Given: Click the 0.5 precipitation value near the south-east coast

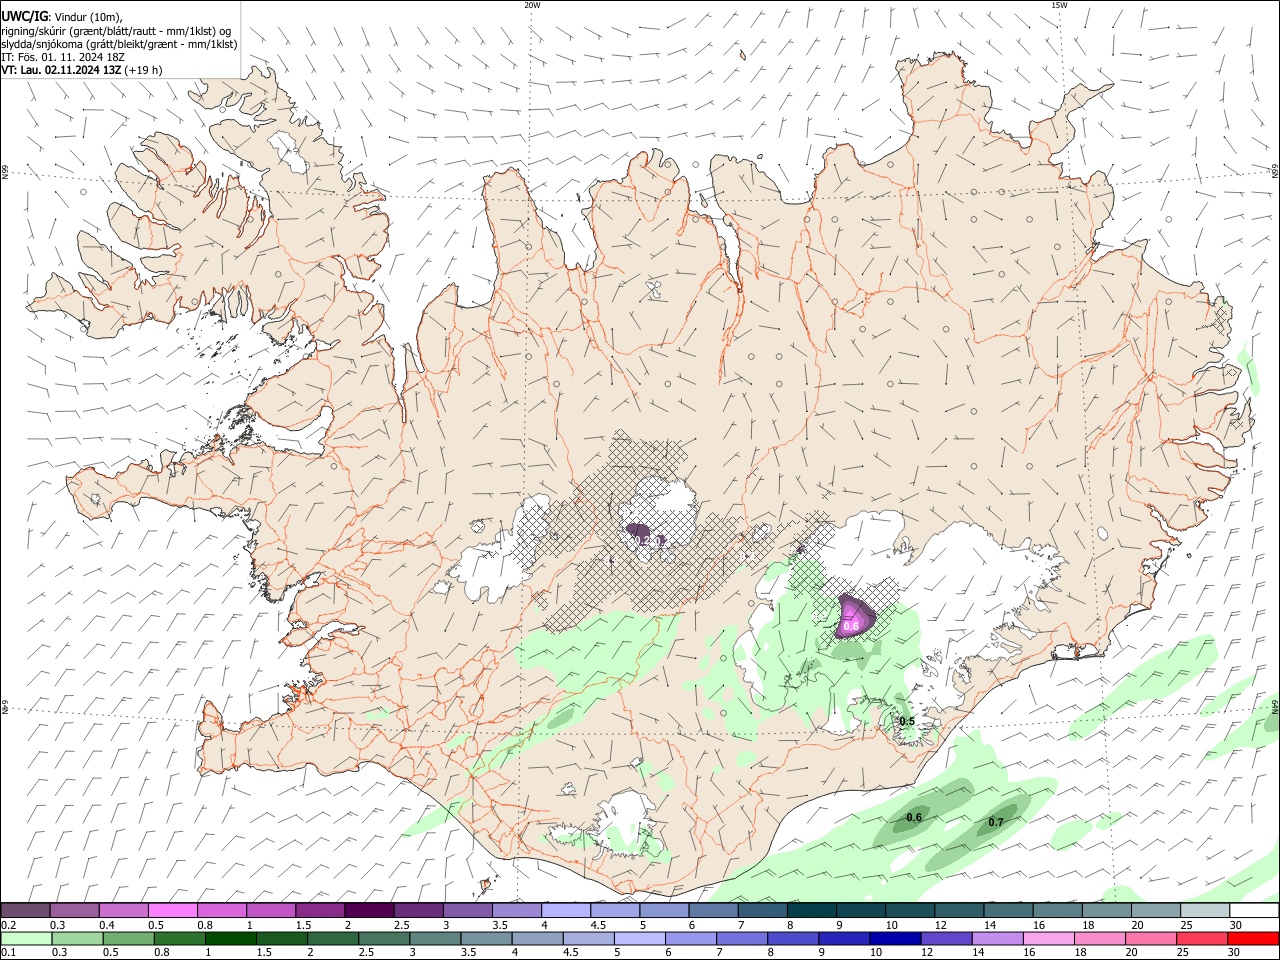Looking at the screenshot, I should [907, 721].
